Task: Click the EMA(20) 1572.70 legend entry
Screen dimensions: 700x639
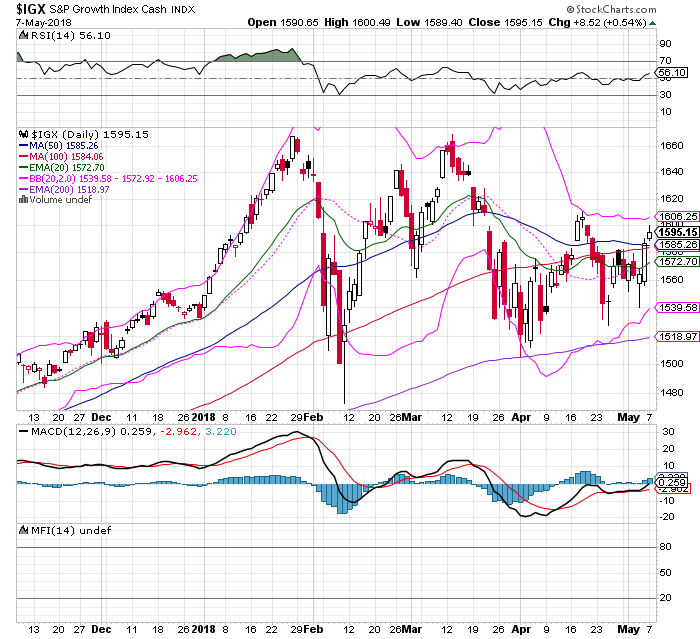Action: pyautogui.click(x=61, y=167)
